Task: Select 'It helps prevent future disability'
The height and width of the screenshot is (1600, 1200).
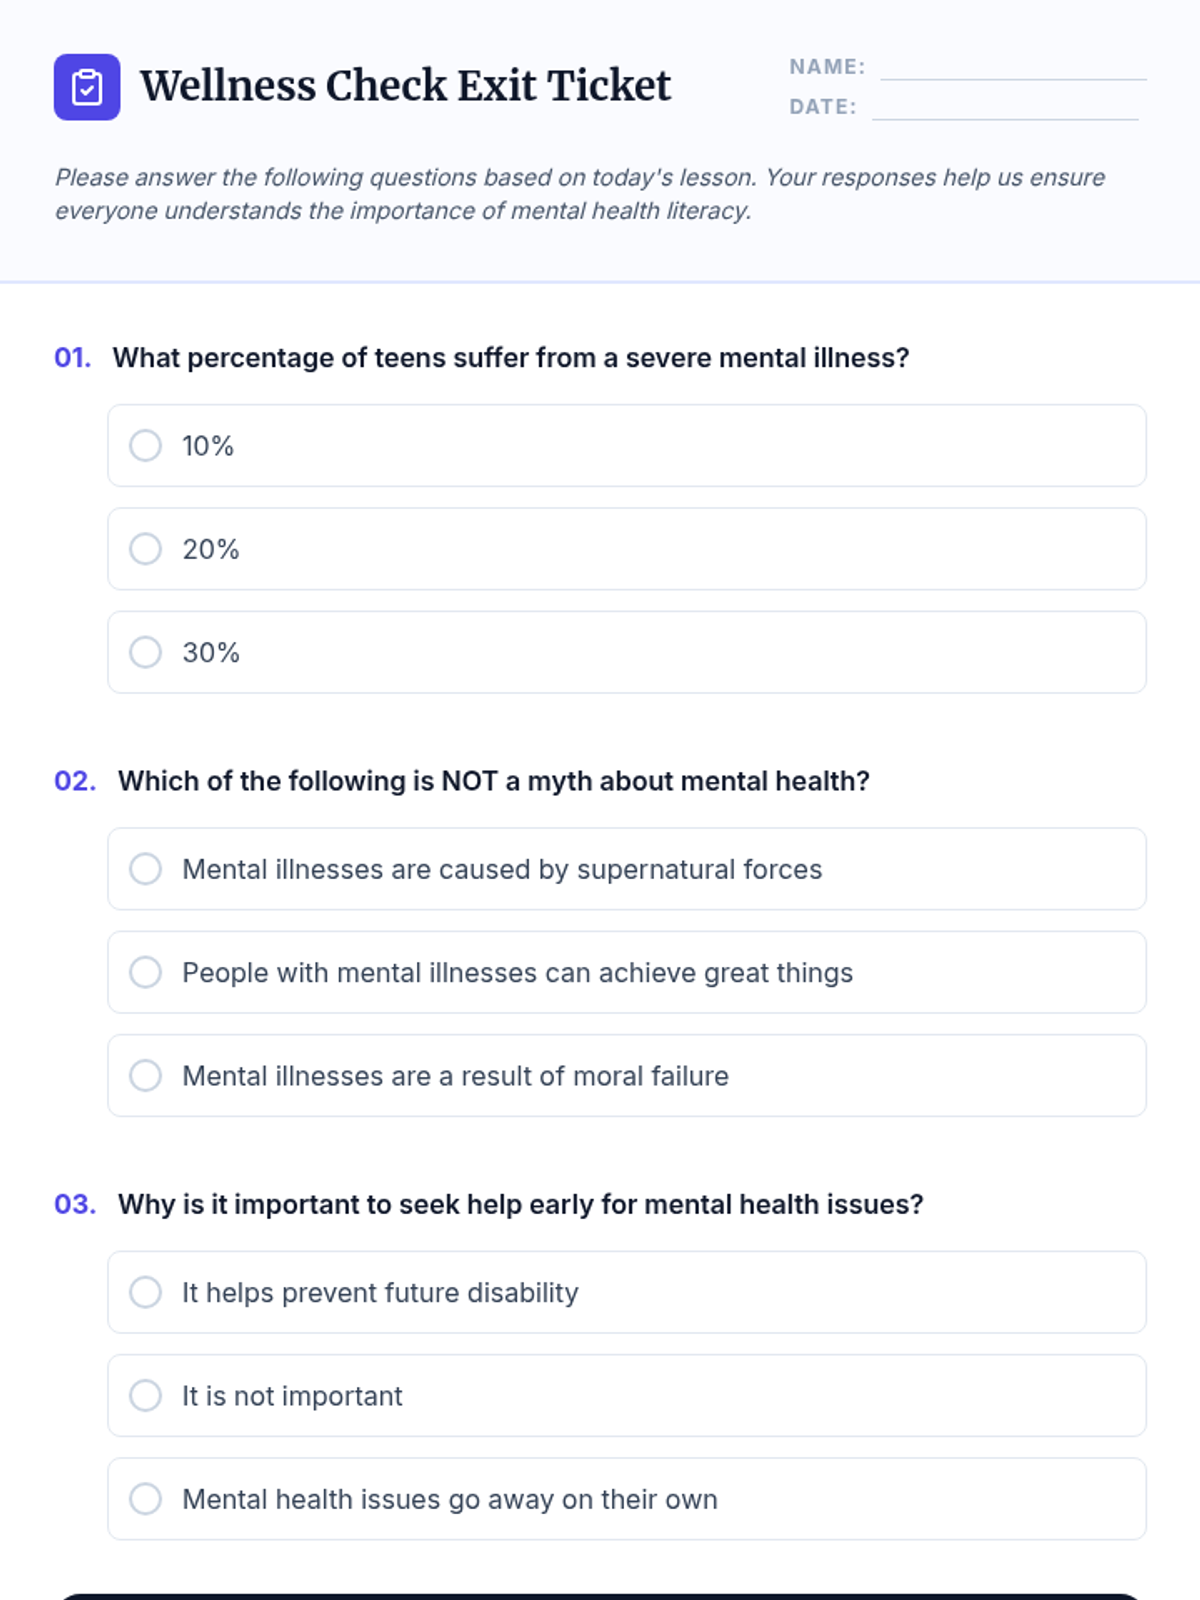Action: 146,1292
